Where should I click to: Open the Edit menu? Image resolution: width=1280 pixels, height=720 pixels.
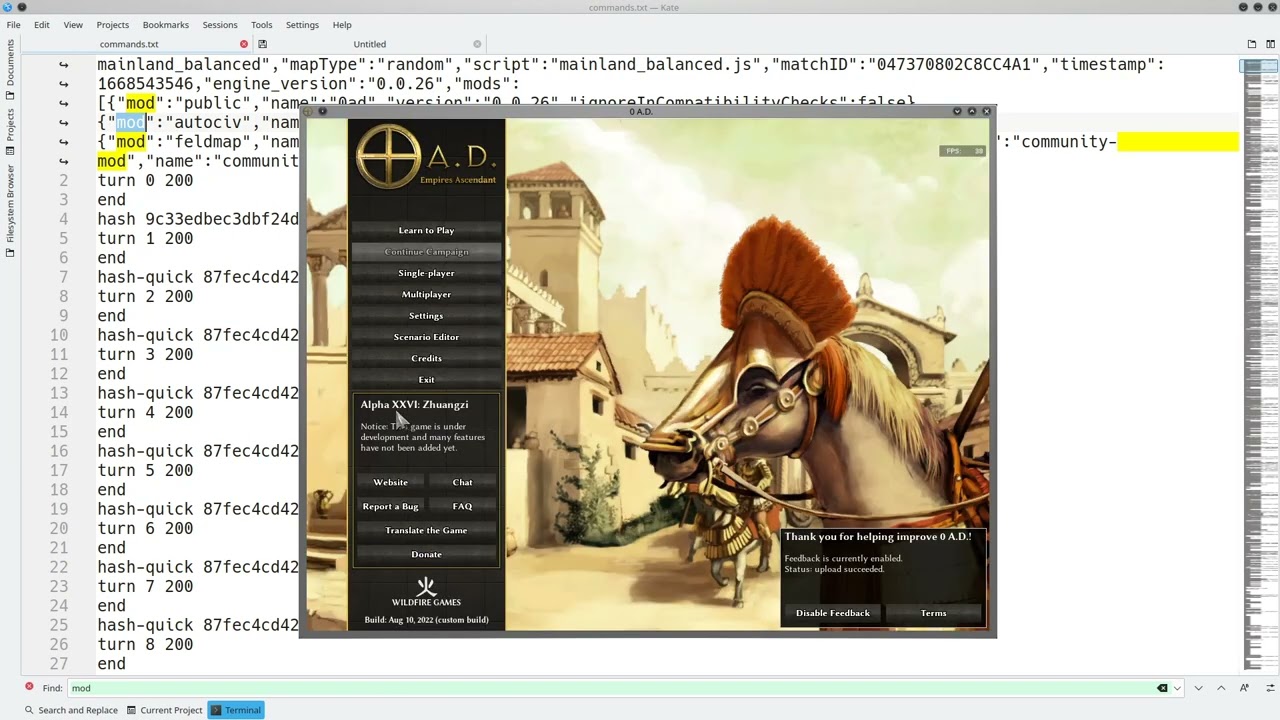point(42,25)
